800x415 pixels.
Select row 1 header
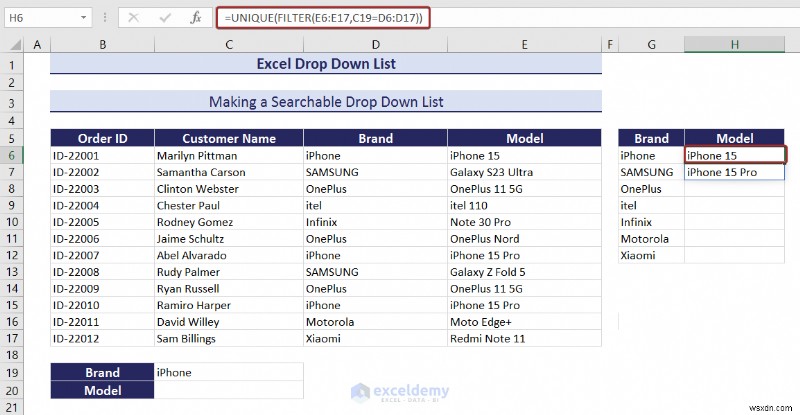tap(12, 65)
